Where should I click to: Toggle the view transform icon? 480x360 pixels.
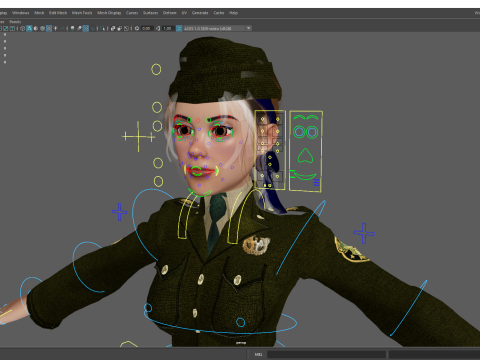179,28
